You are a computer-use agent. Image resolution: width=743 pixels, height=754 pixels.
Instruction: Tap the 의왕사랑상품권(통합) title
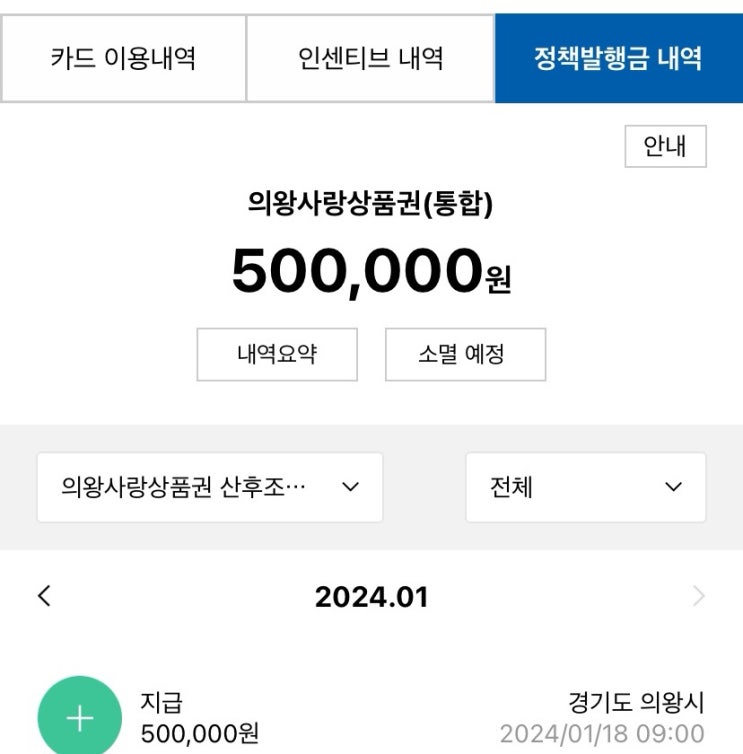click(371, 203)
